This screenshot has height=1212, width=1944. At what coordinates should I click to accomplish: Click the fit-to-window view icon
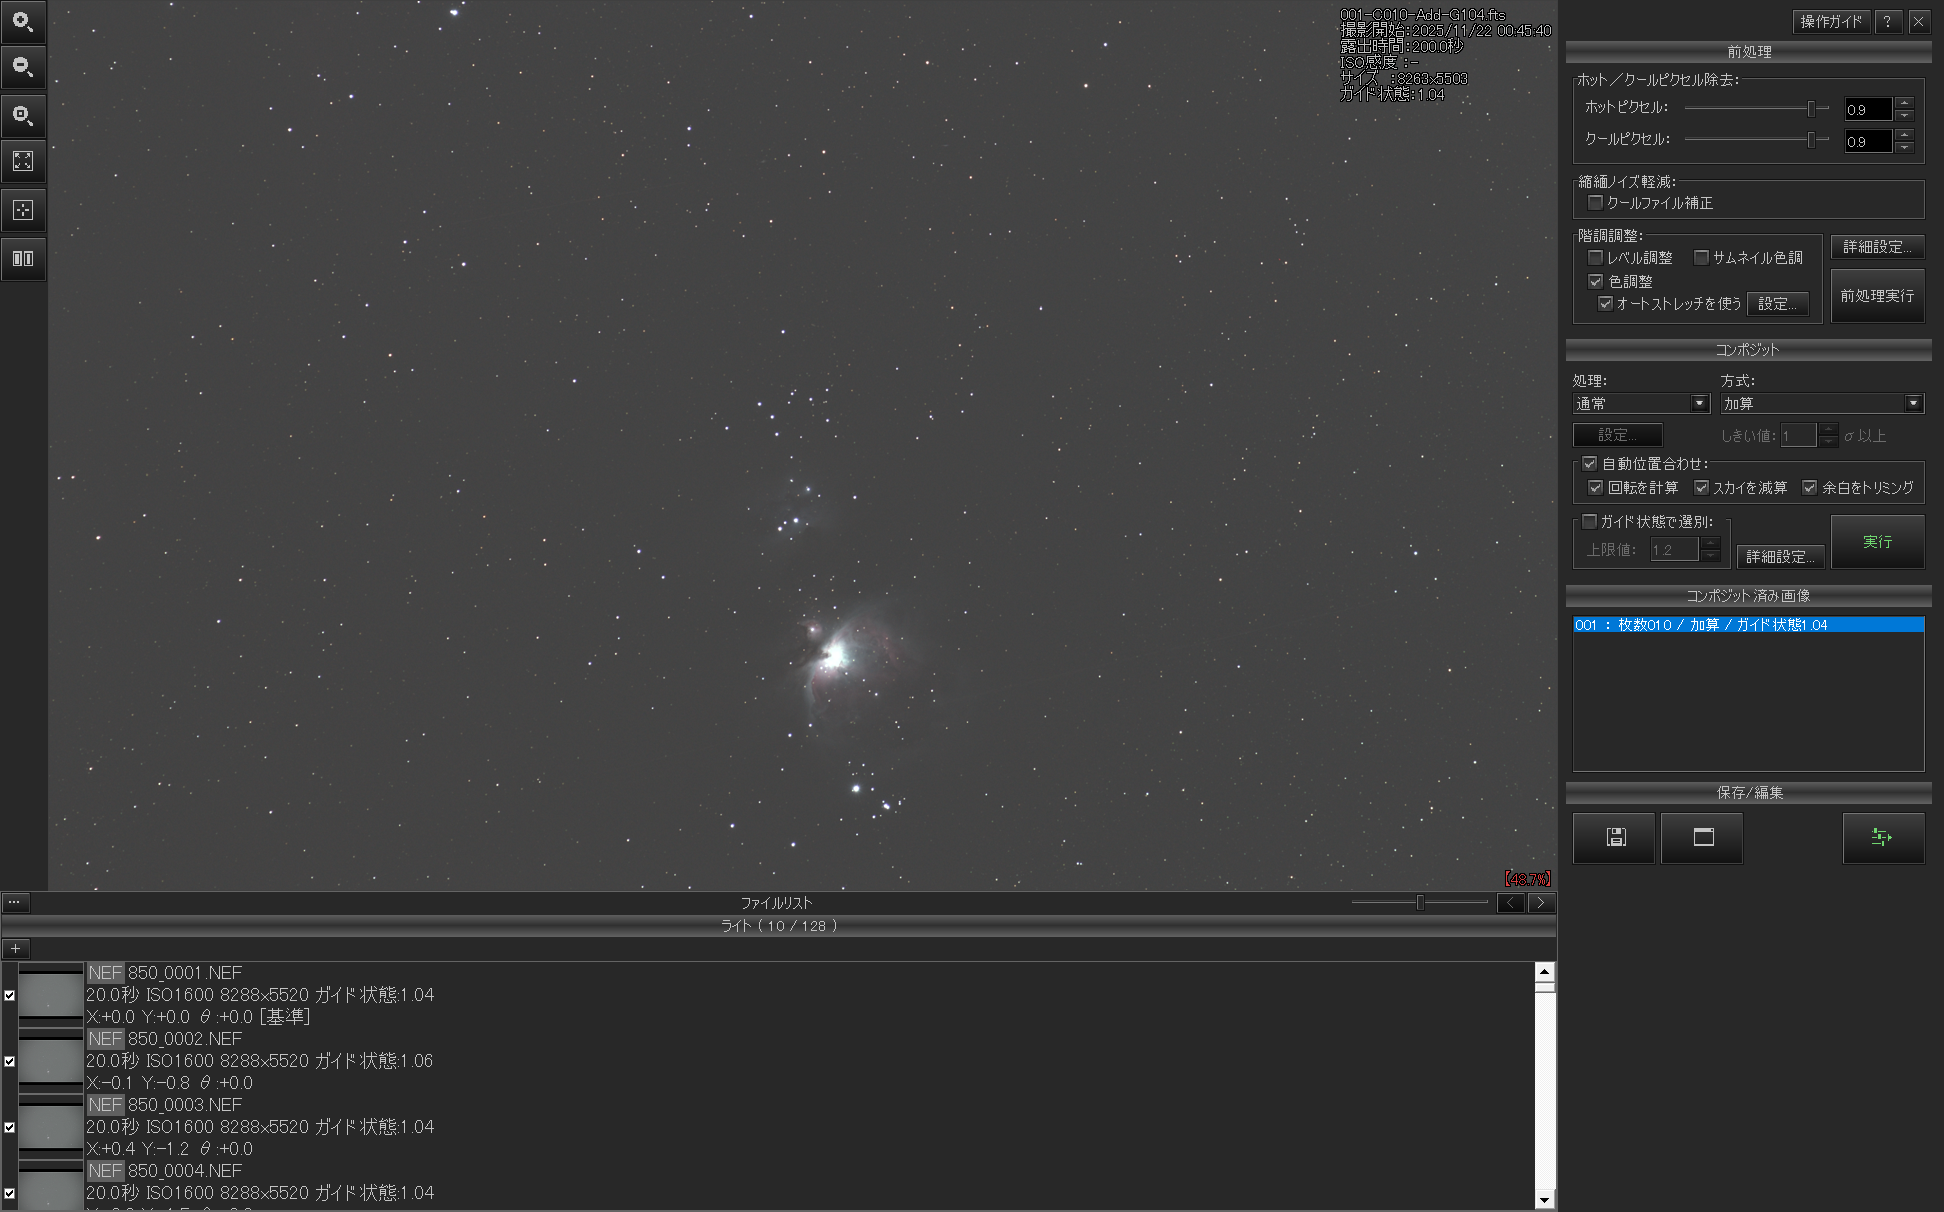tap(23, 161)
